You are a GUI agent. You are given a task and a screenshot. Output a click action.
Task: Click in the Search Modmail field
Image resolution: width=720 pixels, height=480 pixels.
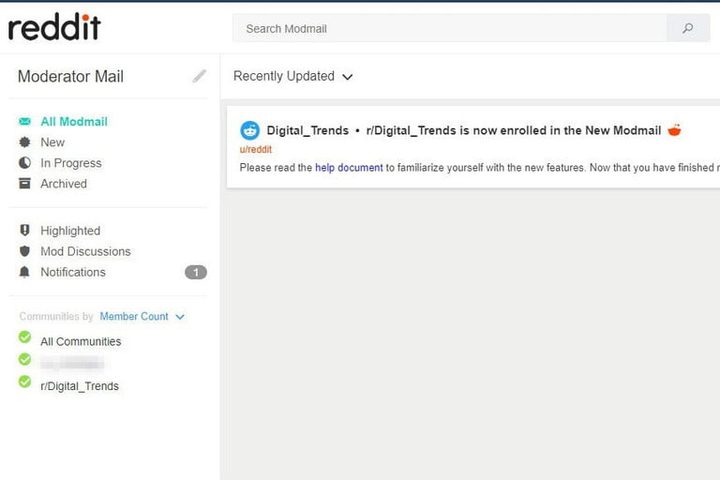click(450, 29)
